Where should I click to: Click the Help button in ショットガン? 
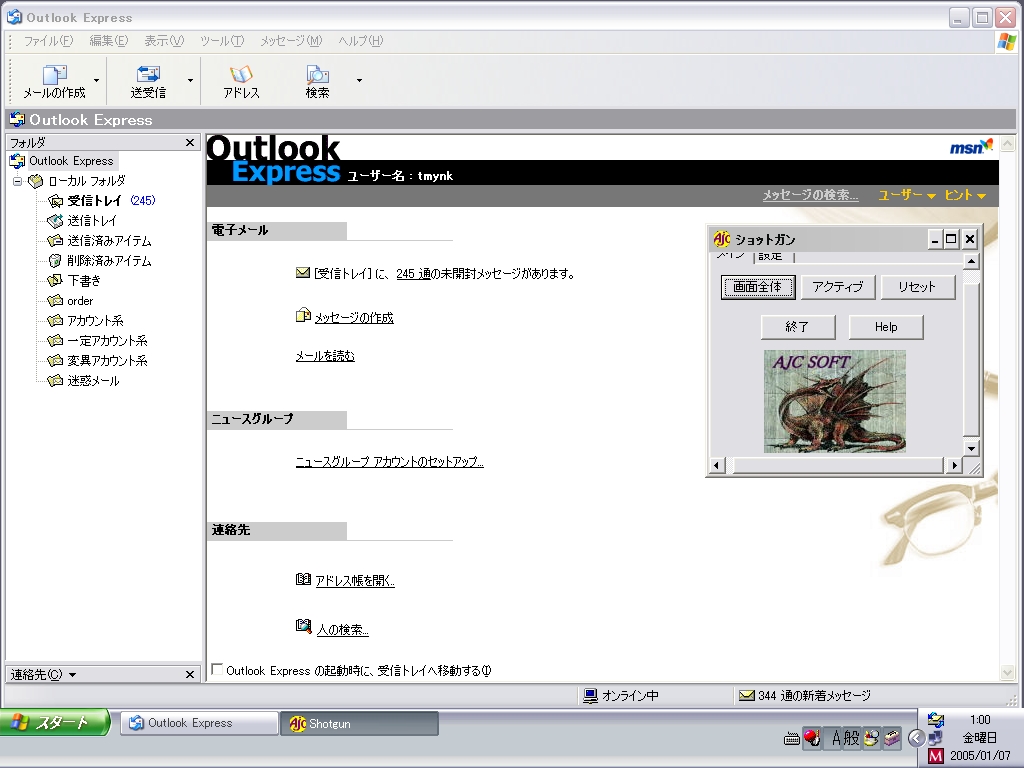886,327
